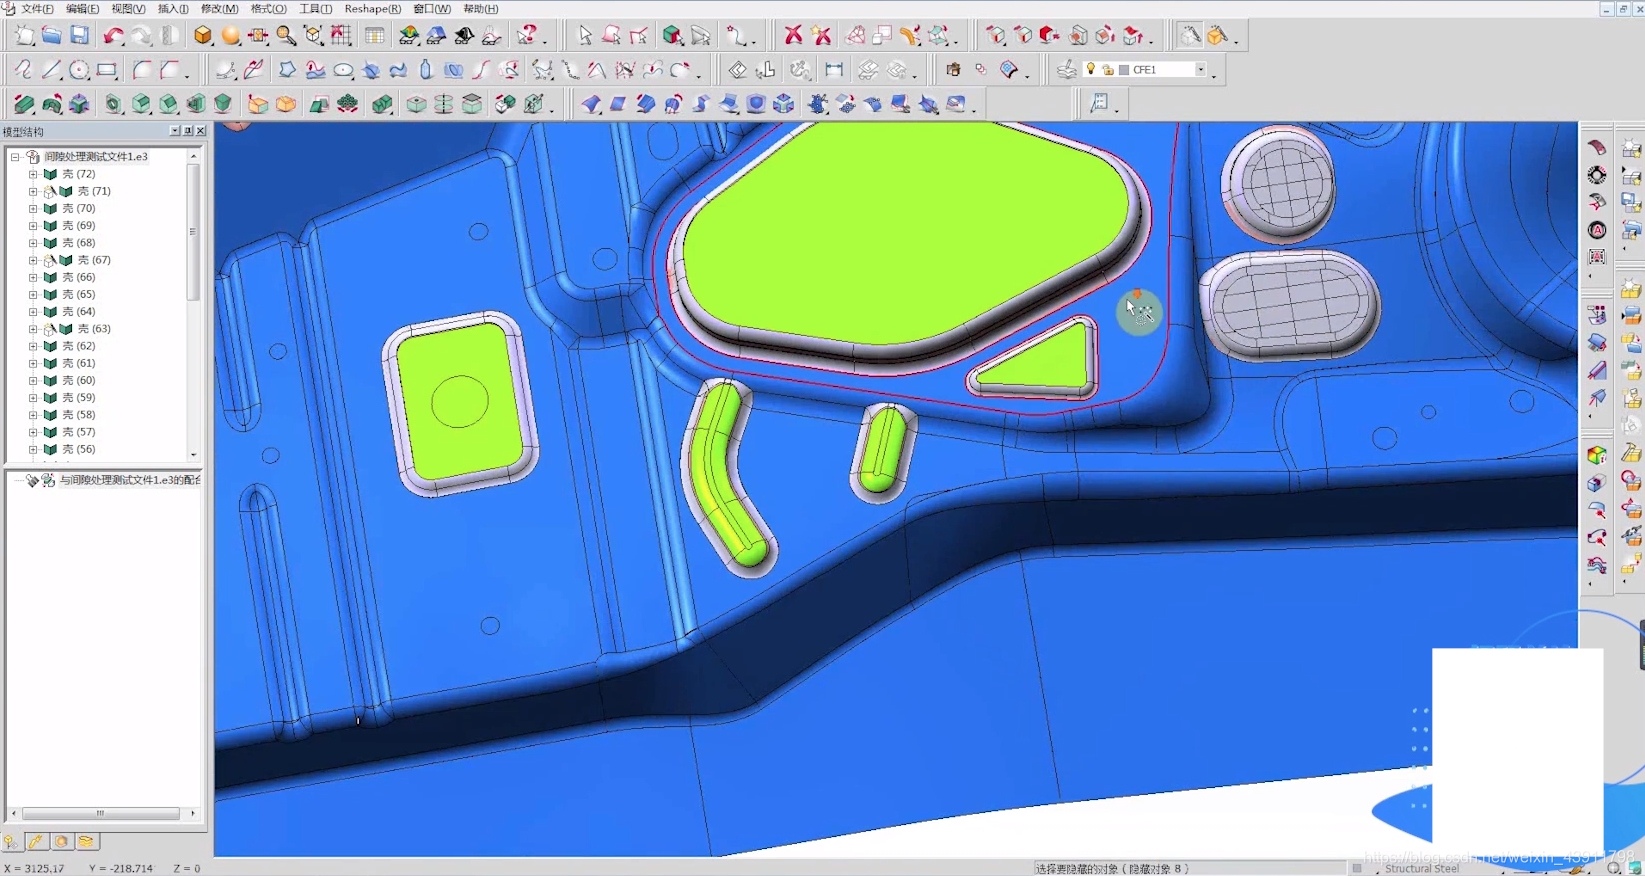The width and height of the screenshot is (1645, 876).
Task: Expand the 壳 (64) tree node
Action: (x=33, y=312)
